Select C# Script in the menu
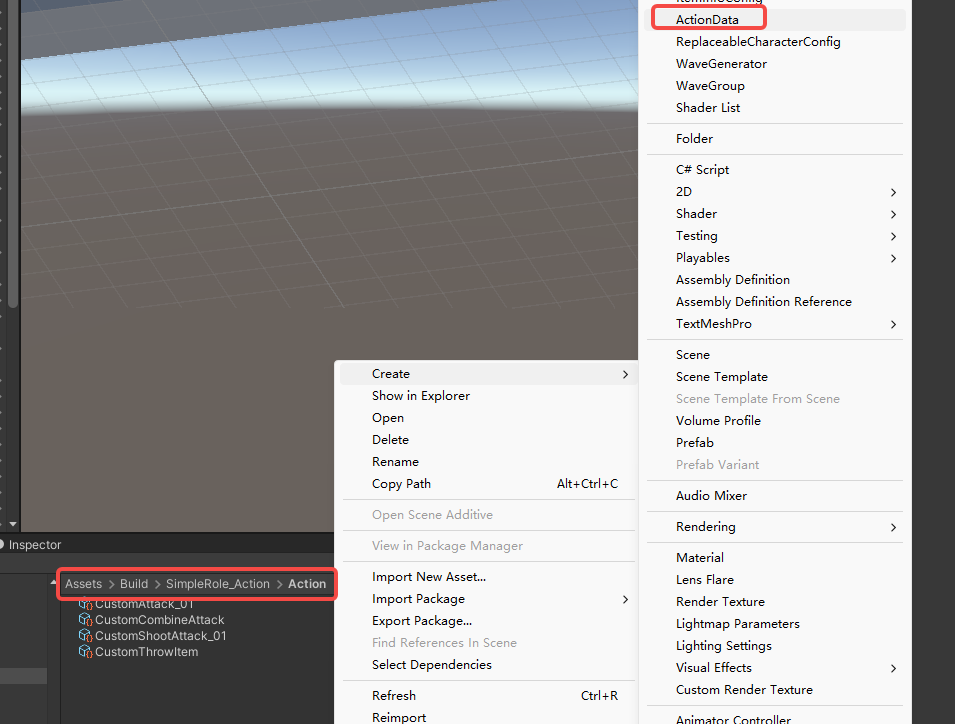The height and width of the screenshot is (724, 955). point(702,170)
